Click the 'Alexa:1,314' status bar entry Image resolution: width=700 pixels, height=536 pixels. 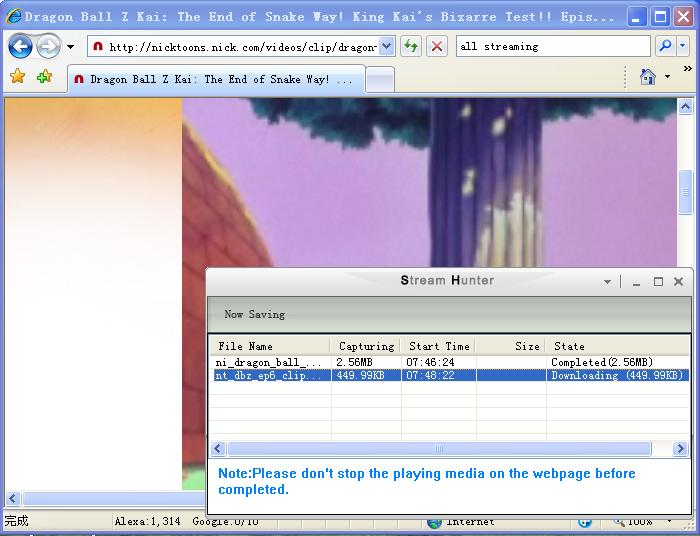pyautogui.click(x=147, y=521)
